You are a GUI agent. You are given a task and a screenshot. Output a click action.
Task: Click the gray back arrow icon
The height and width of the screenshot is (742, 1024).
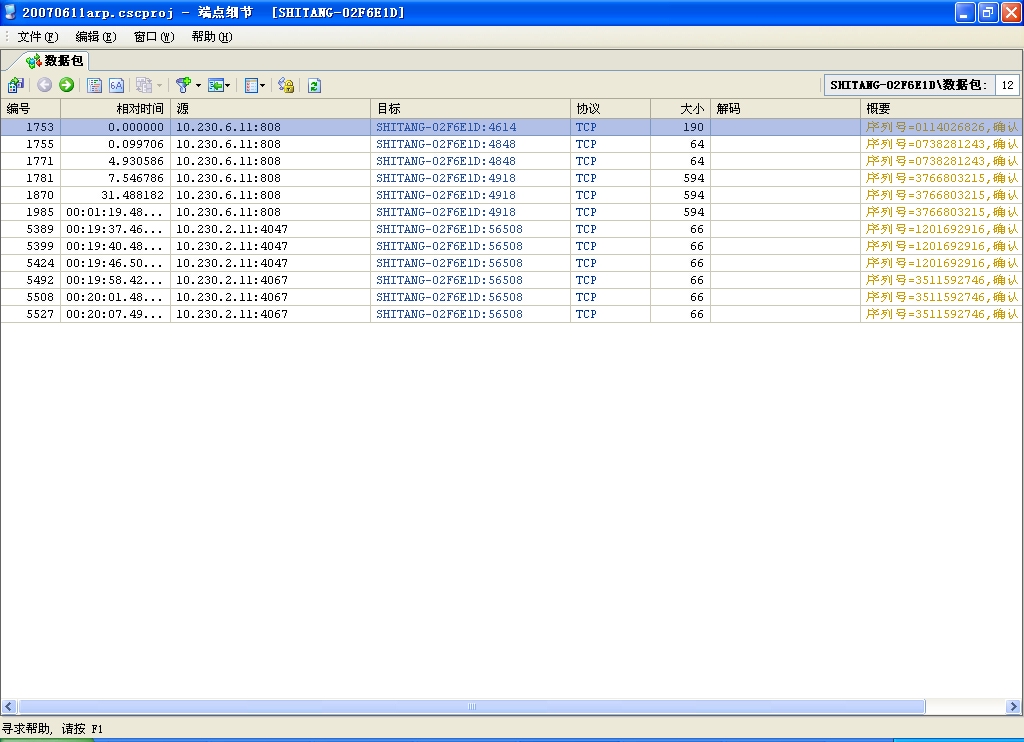45,86
